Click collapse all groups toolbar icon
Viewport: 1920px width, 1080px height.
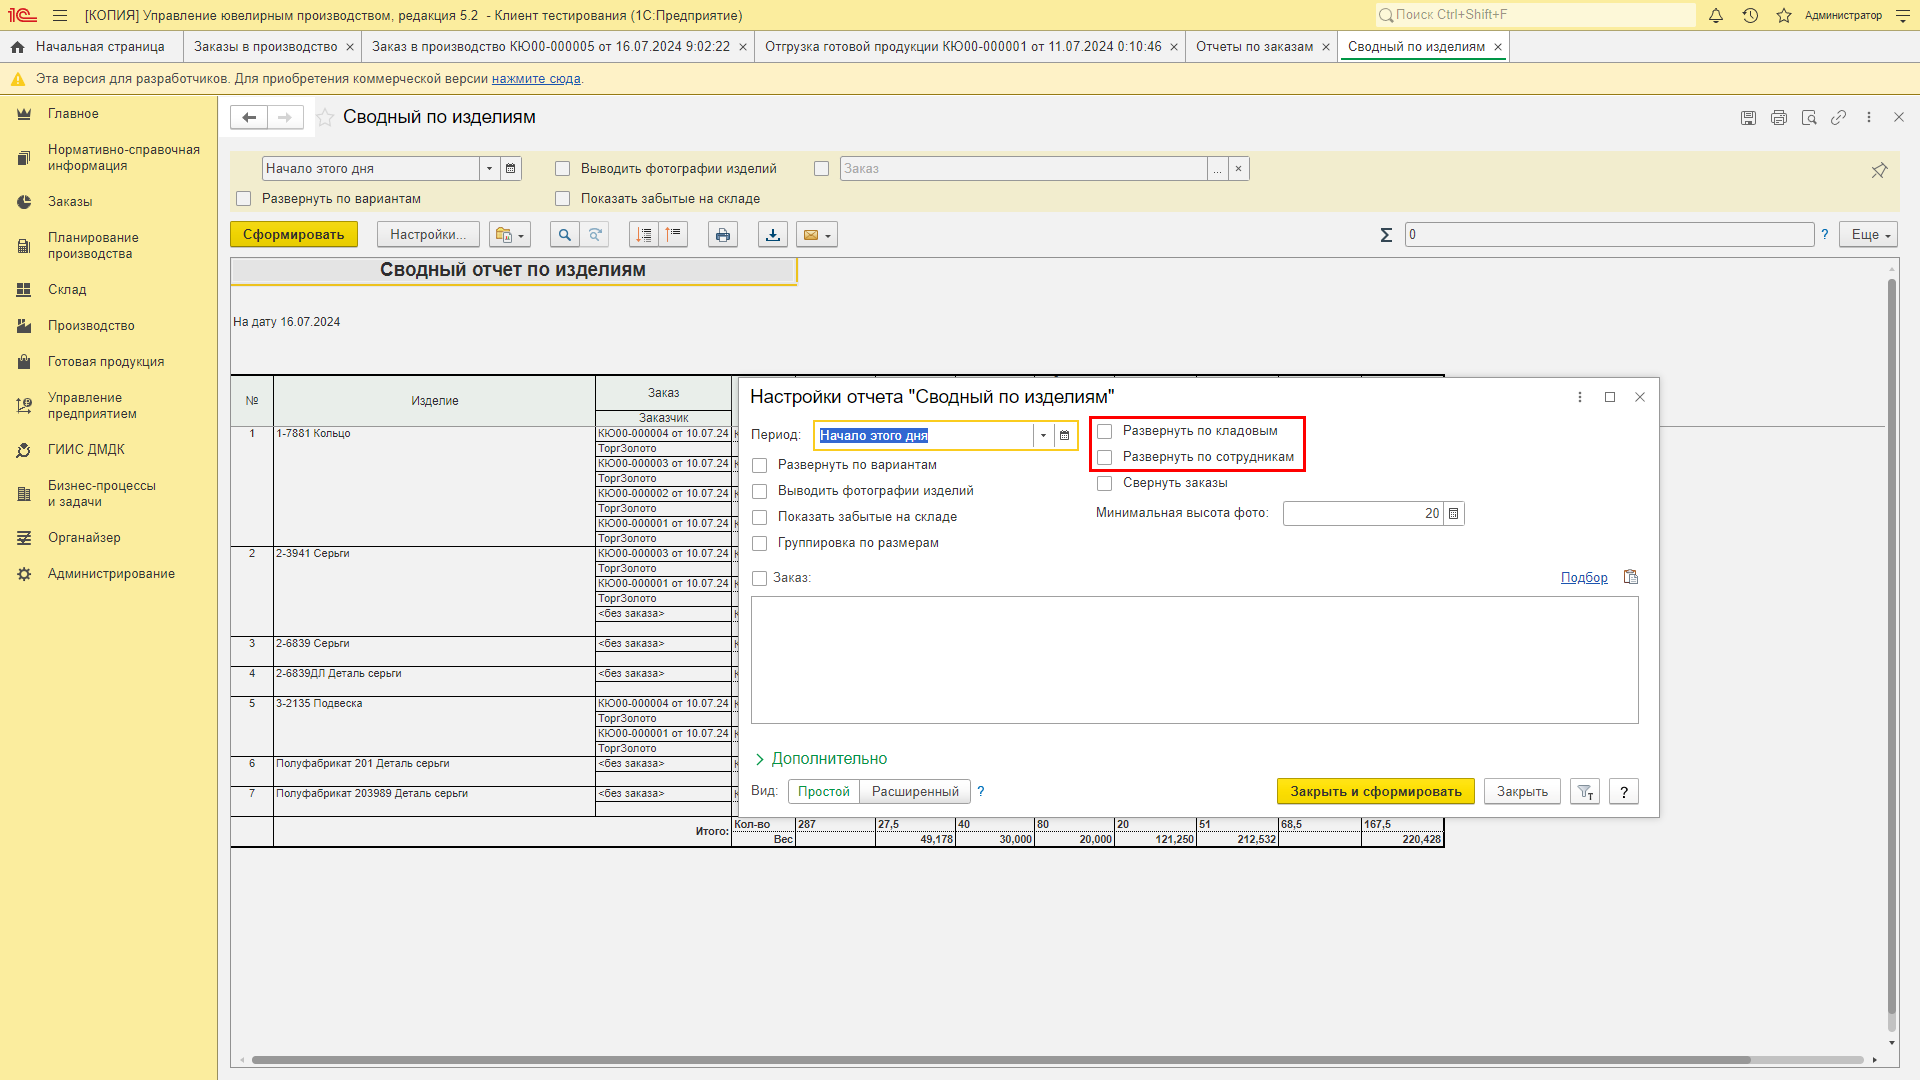674,235
